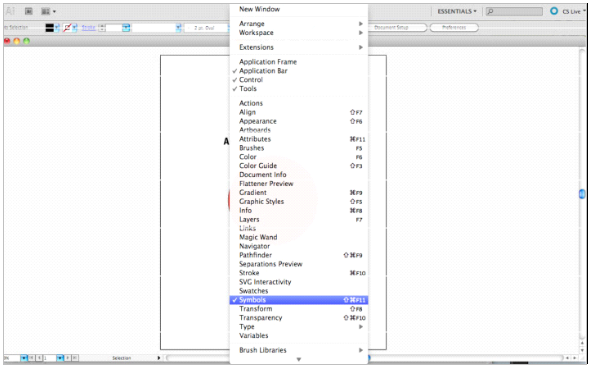Open the Swatches panel
590x367 pixels.
coord(299,291)
